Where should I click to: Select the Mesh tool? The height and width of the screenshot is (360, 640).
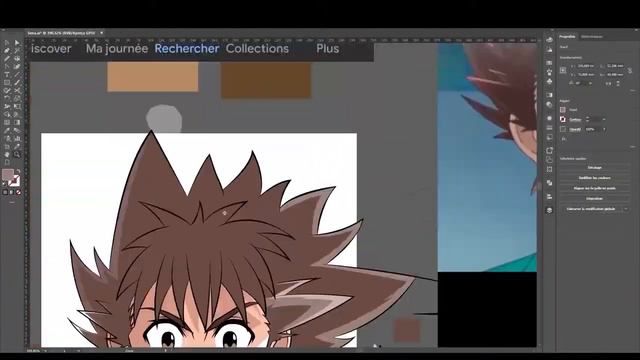7,122
